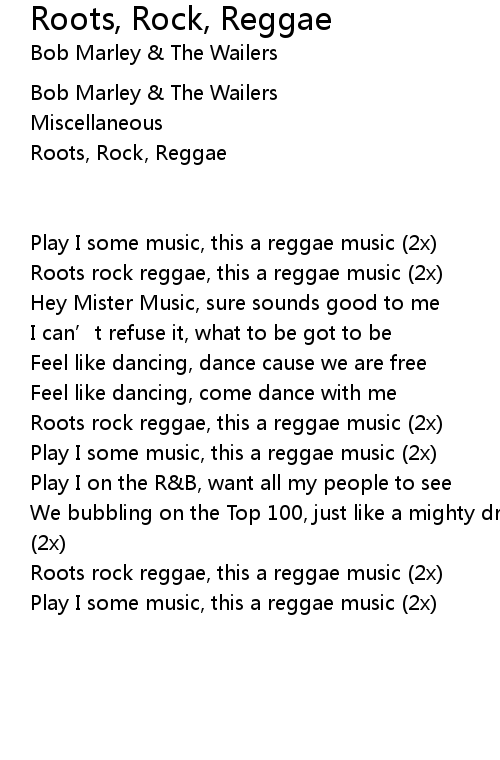Select the Miscellaneous album line
Image resolution: width=500 pixels, height=760 pixels.
(96, 123)
